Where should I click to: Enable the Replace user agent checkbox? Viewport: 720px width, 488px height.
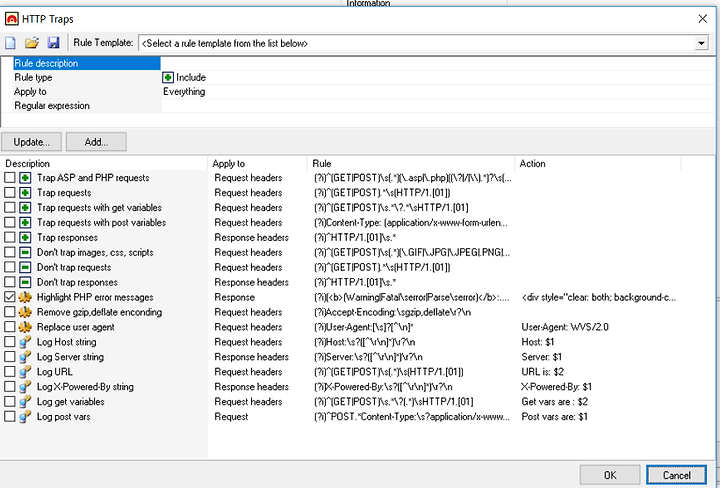pyautogui.click(x=10, y=327)
